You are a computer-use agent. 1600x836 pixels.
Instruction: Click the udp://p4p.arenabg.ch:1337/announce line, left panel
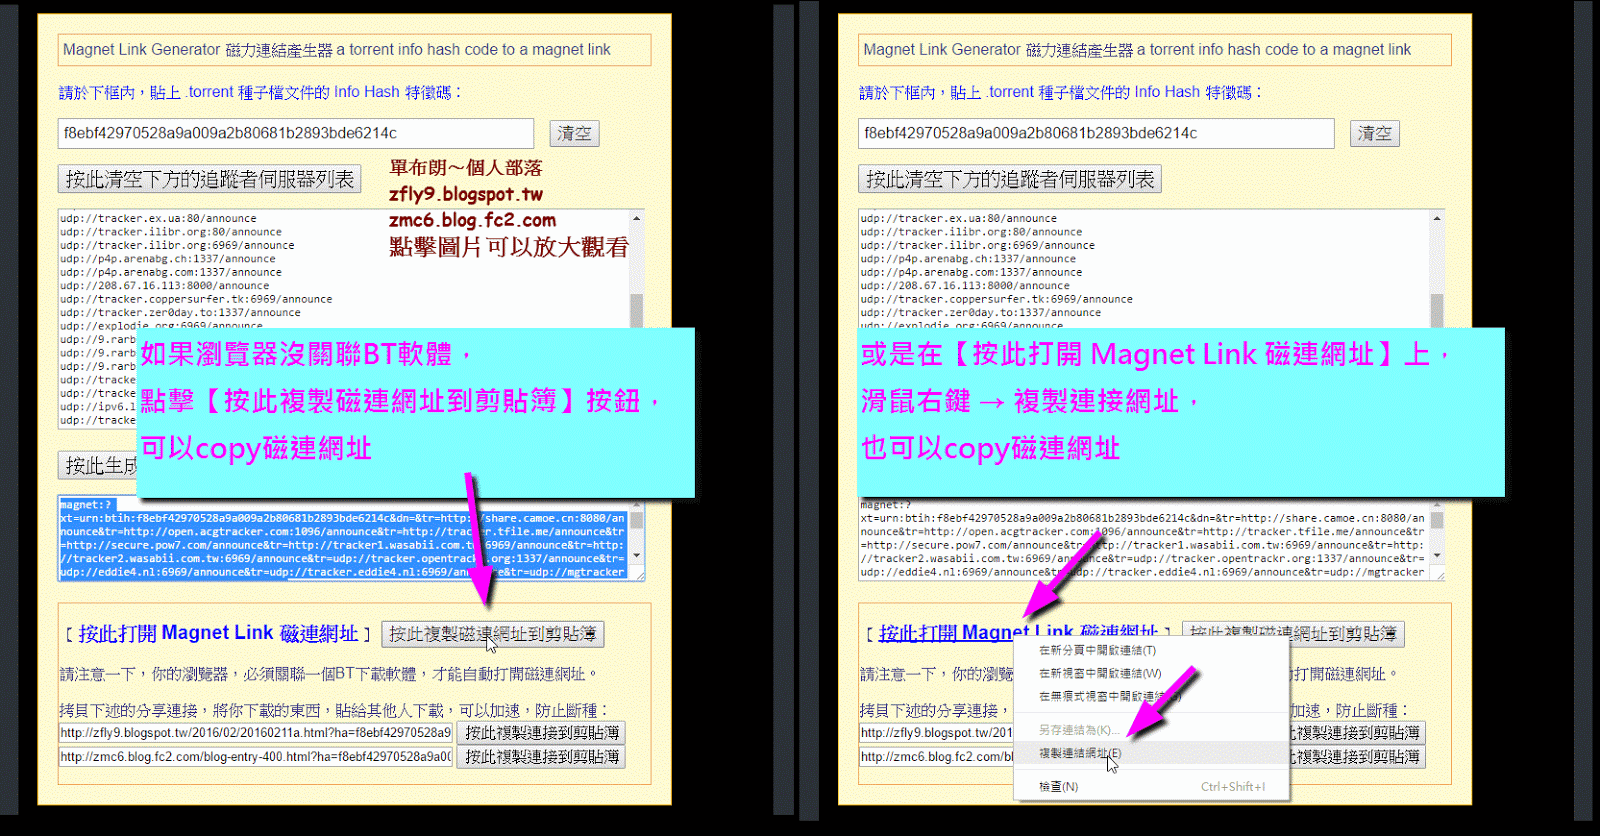tap(167, 259)
